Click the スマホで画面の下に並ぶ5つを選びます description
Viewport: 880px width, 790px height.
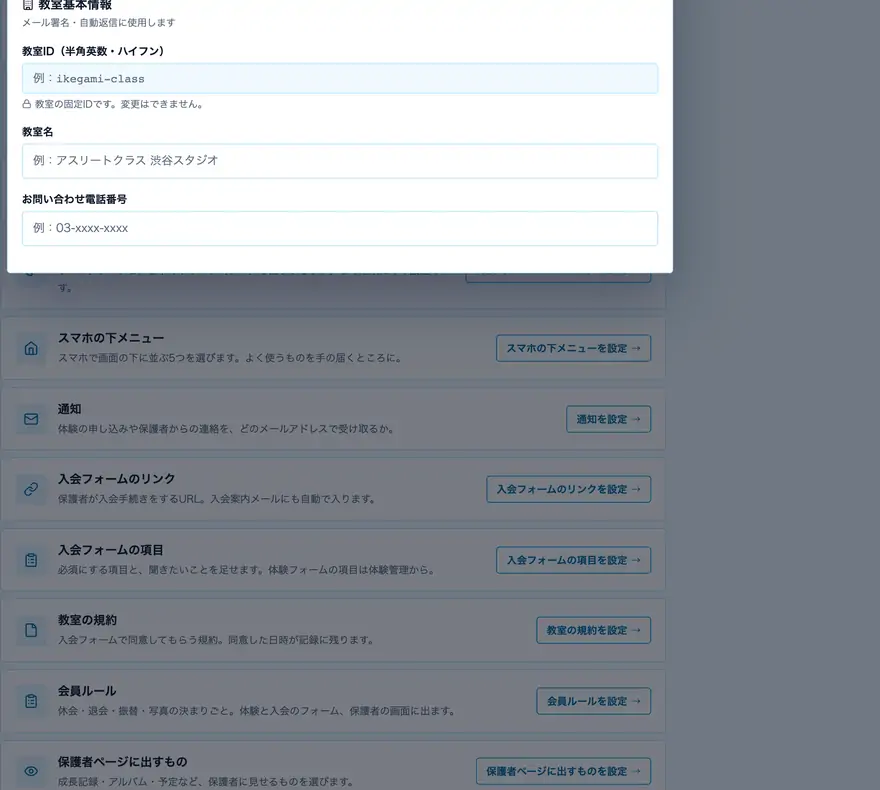[x=230, y=357]
